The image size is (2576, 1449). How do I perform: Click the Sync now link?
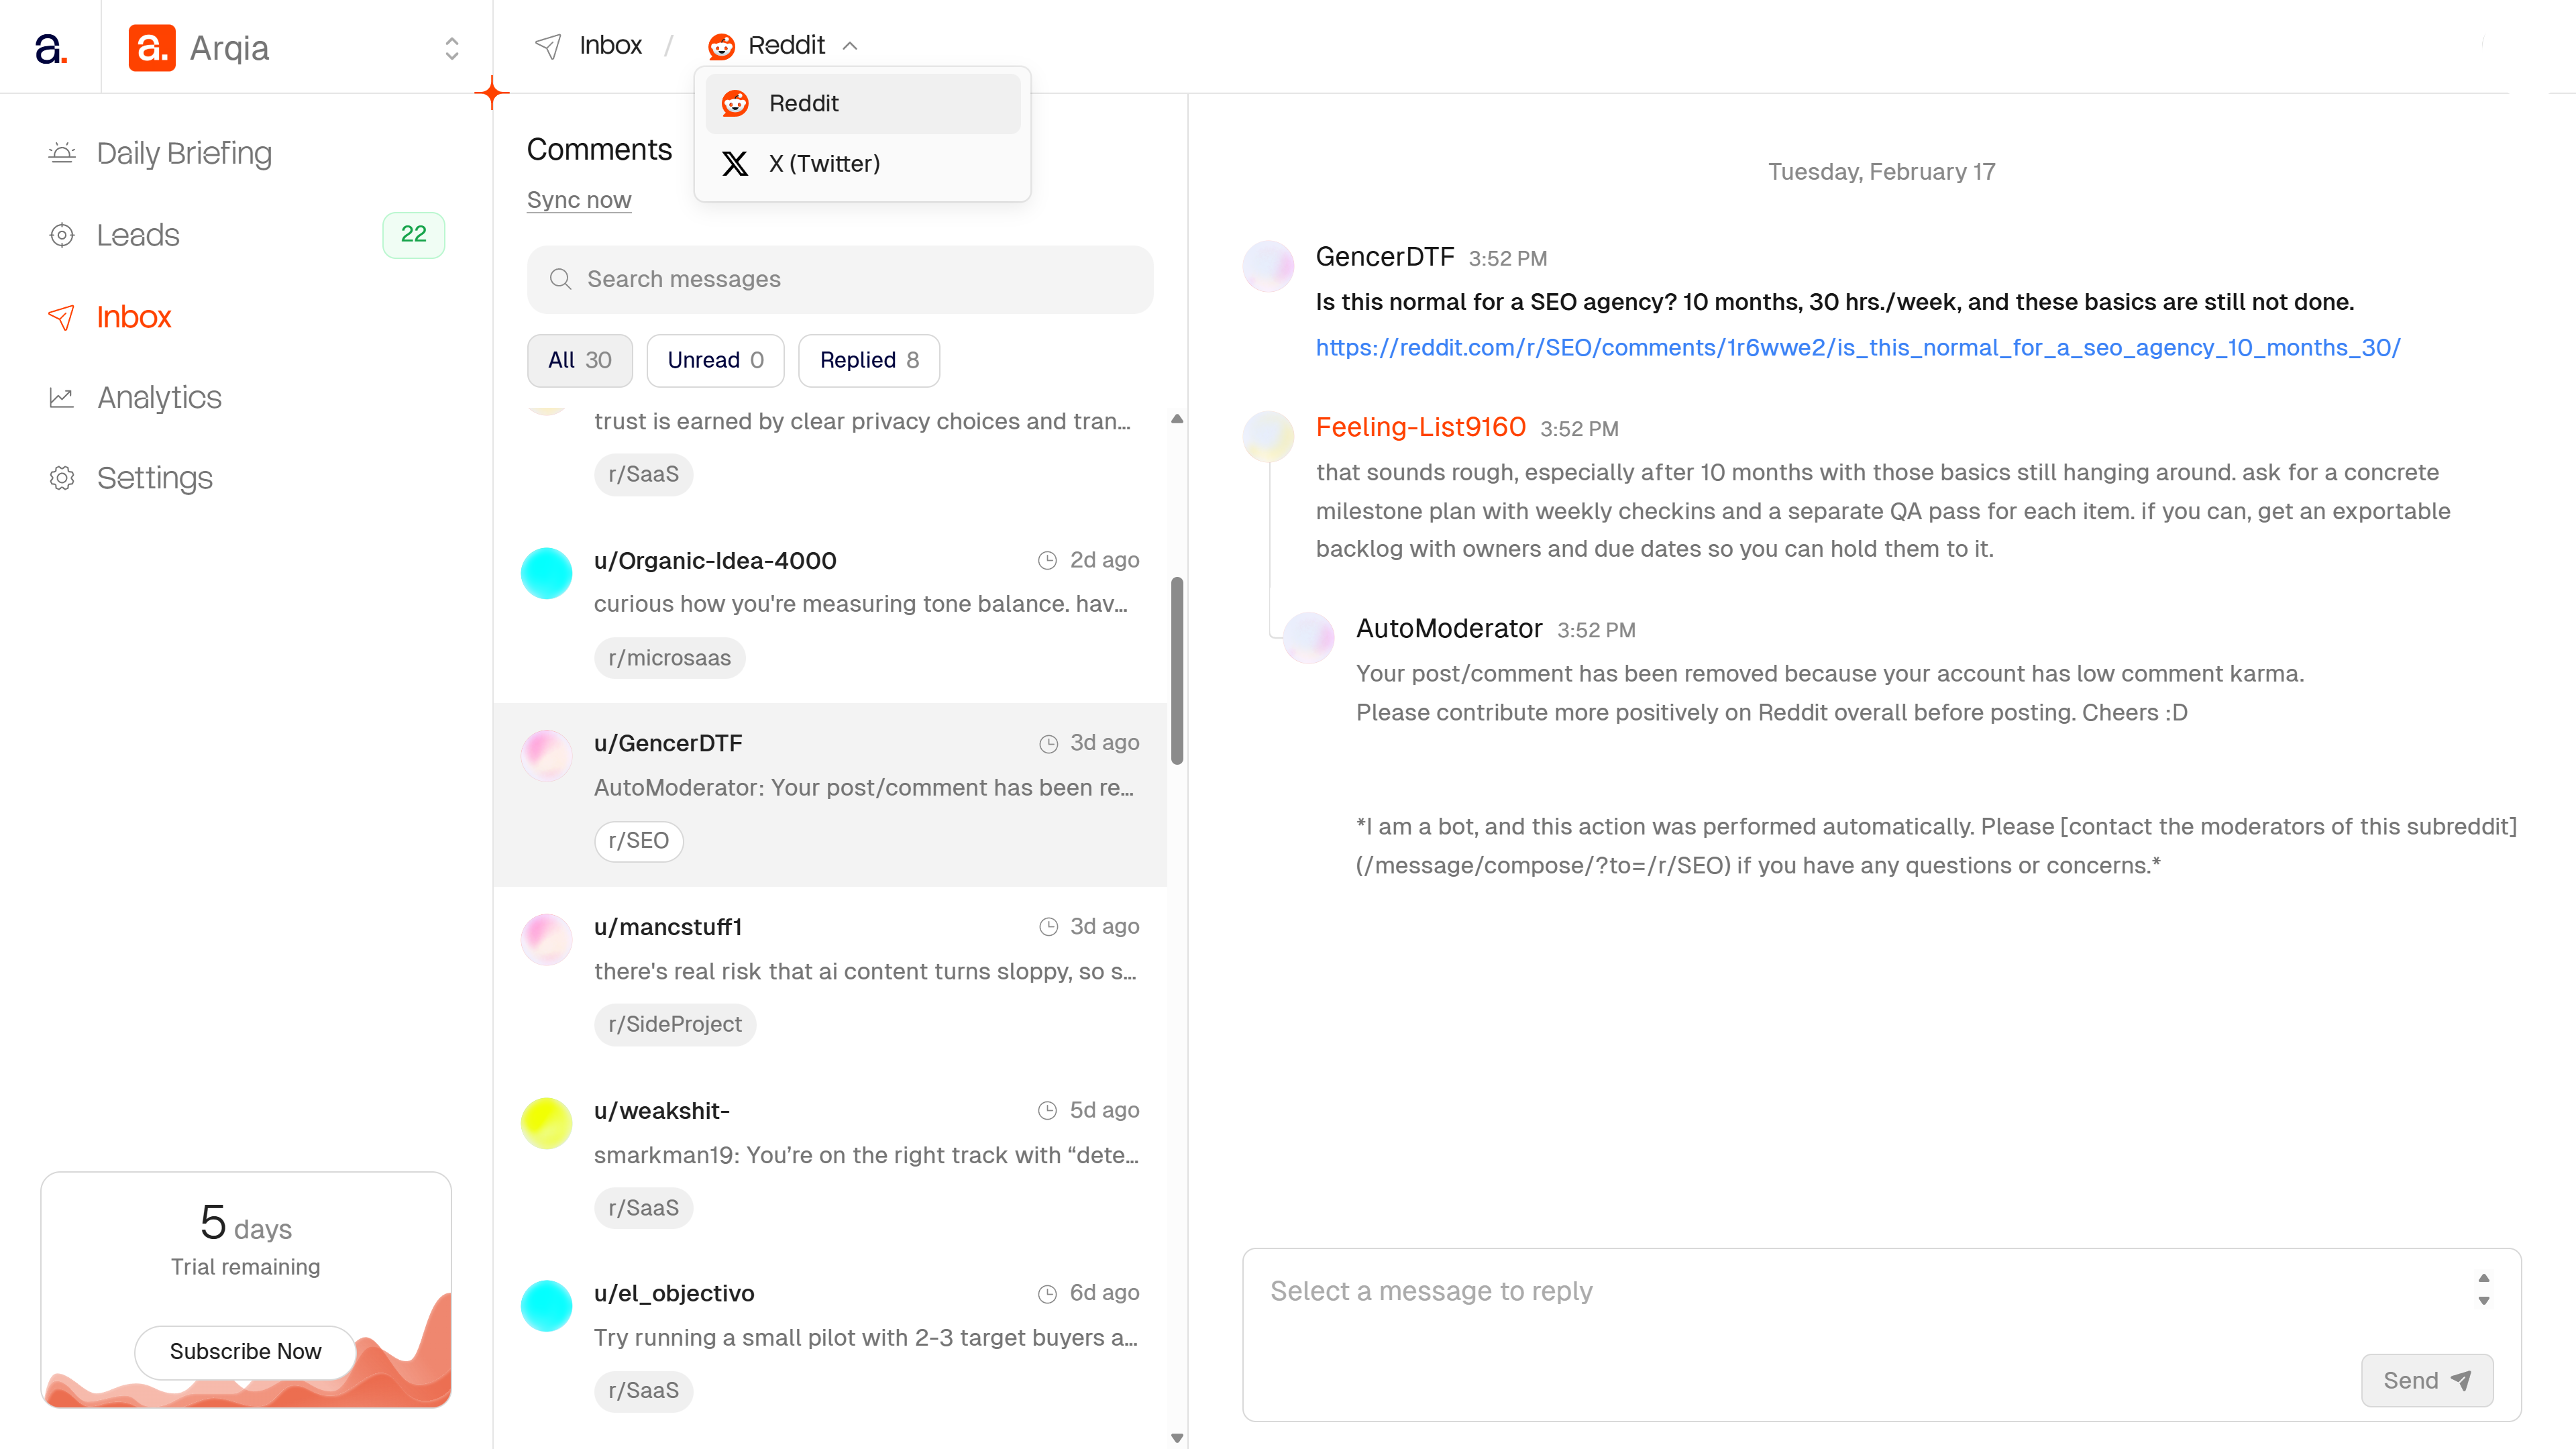(x=578, y=199)
